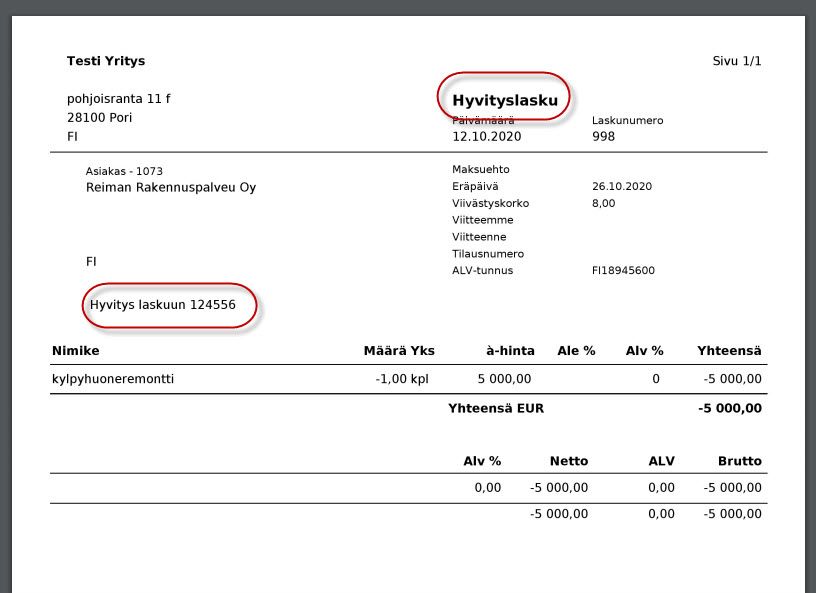Click the Nimike column header
This screenshot has width=816, height=593.
point(75,351)
